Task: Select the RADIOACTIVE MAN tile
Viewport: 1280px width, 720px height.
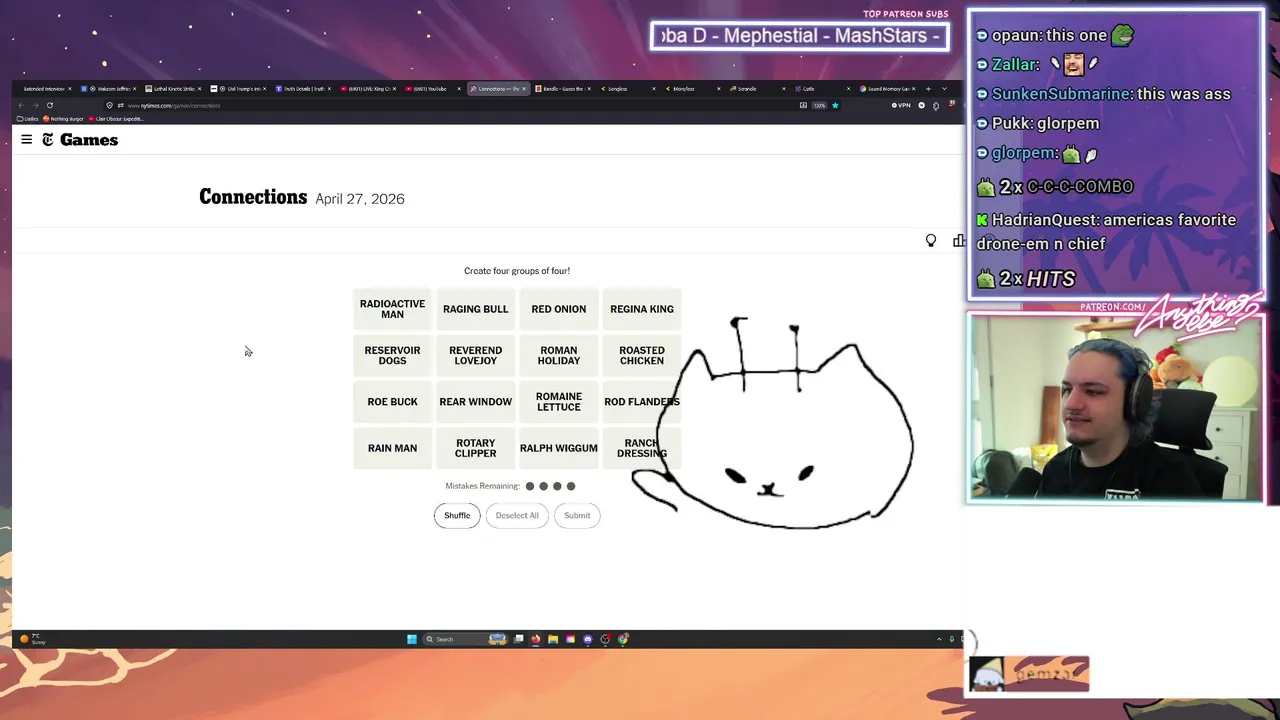Action: [392, 309]
